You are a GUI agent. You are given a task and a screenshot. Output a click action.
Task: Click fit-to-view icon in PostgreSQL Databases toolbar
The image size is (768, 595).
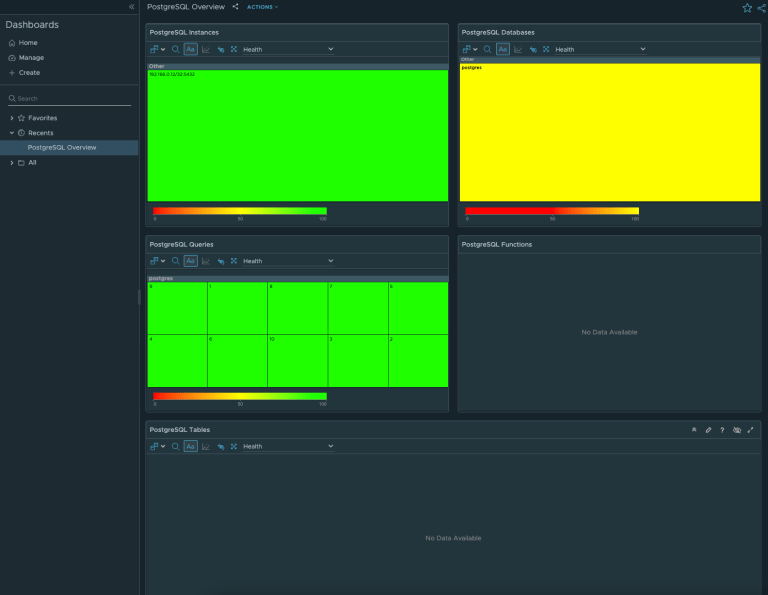(x=546, y=49)
